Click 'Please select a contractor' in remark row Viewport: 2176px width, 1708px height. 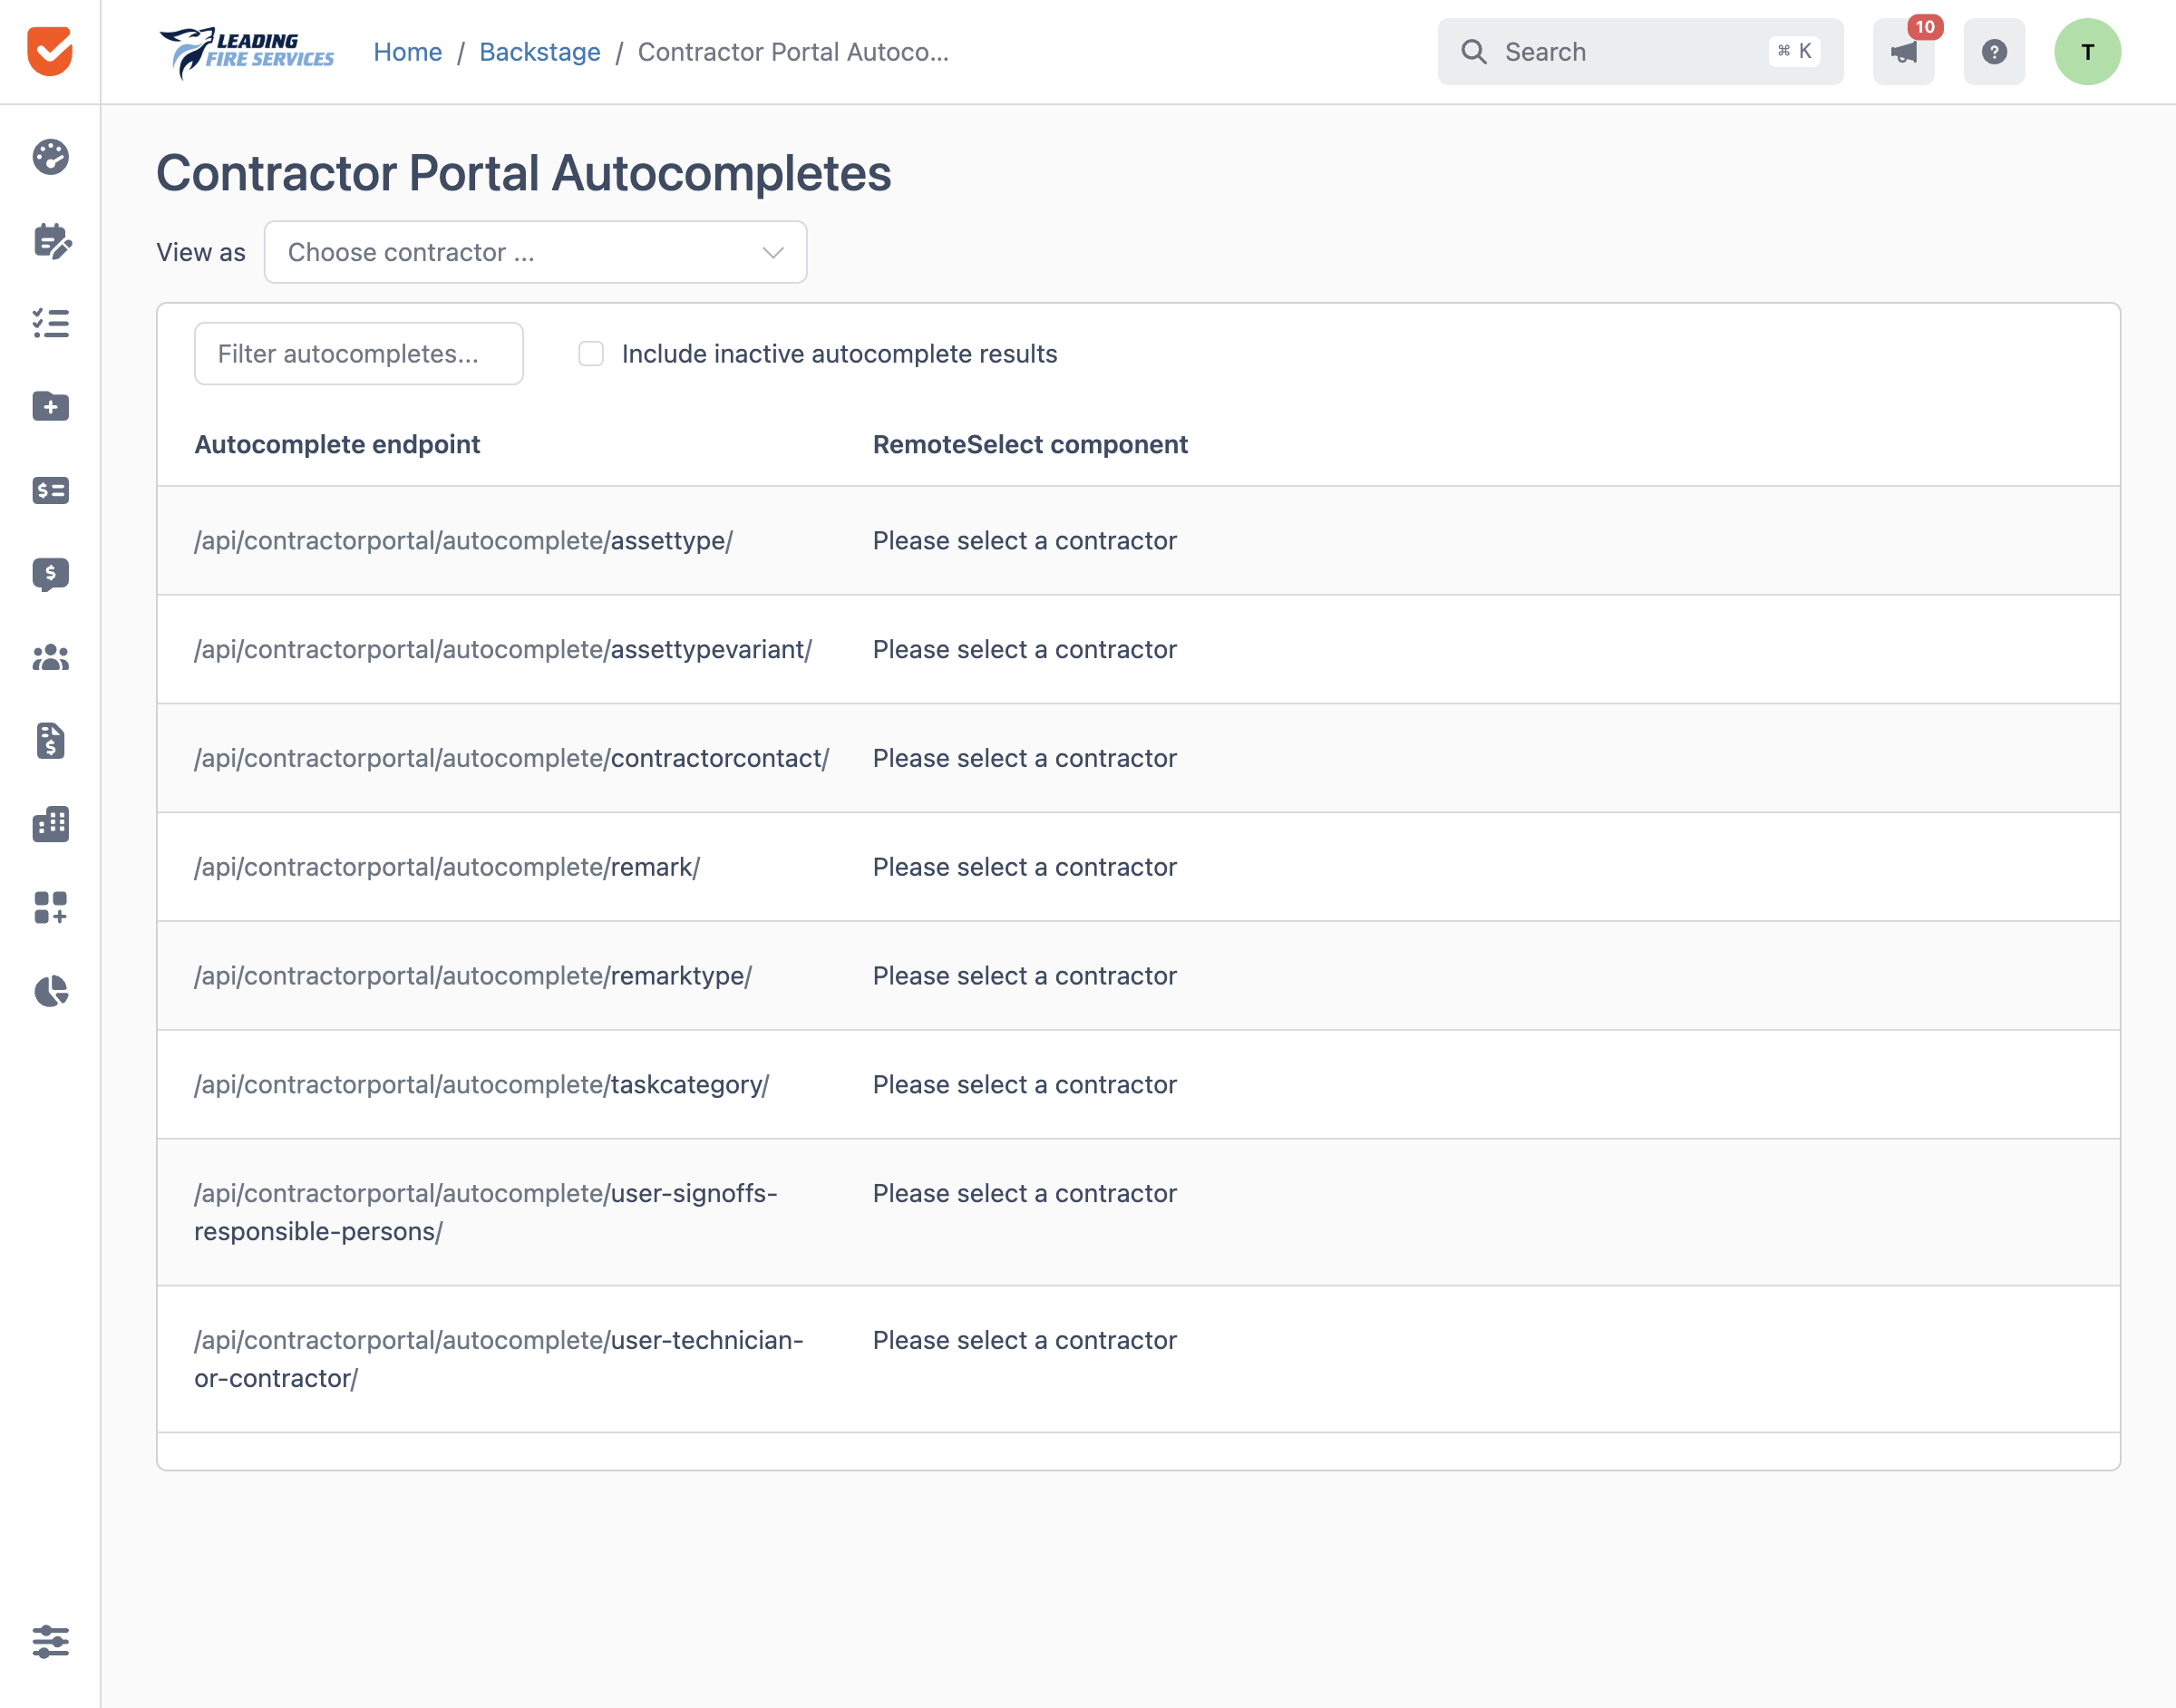tap(1024, 868)
